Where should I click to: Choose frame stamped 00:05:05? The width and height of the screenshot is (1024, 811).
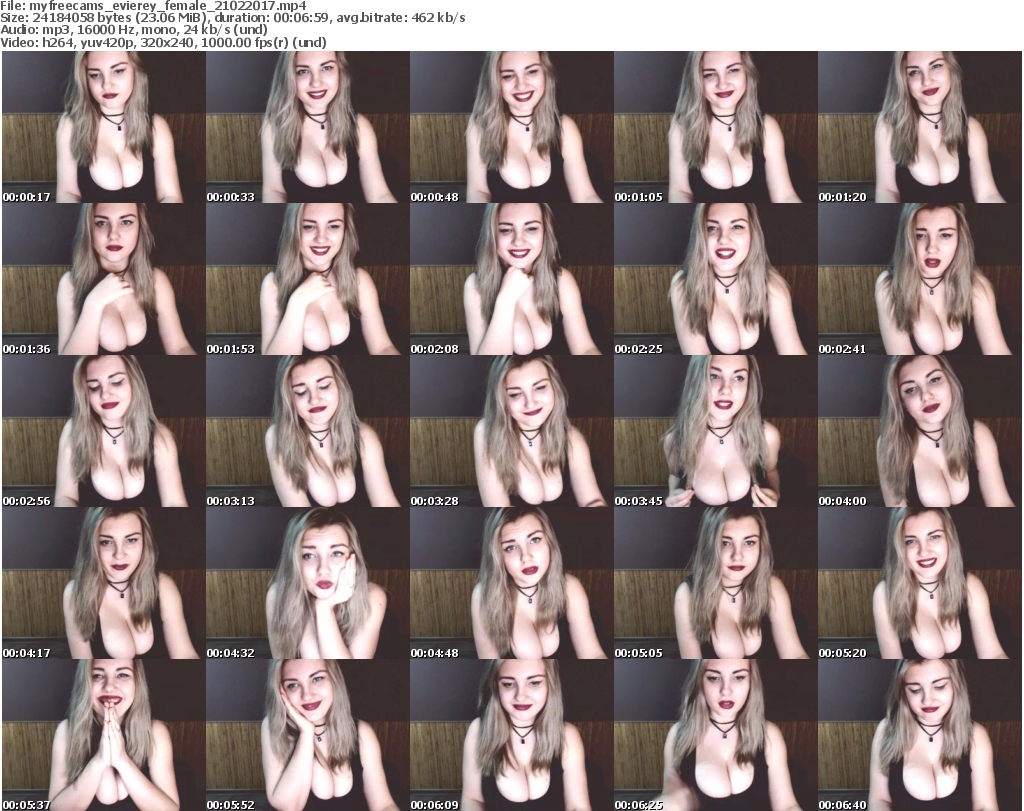pos(716,583)
